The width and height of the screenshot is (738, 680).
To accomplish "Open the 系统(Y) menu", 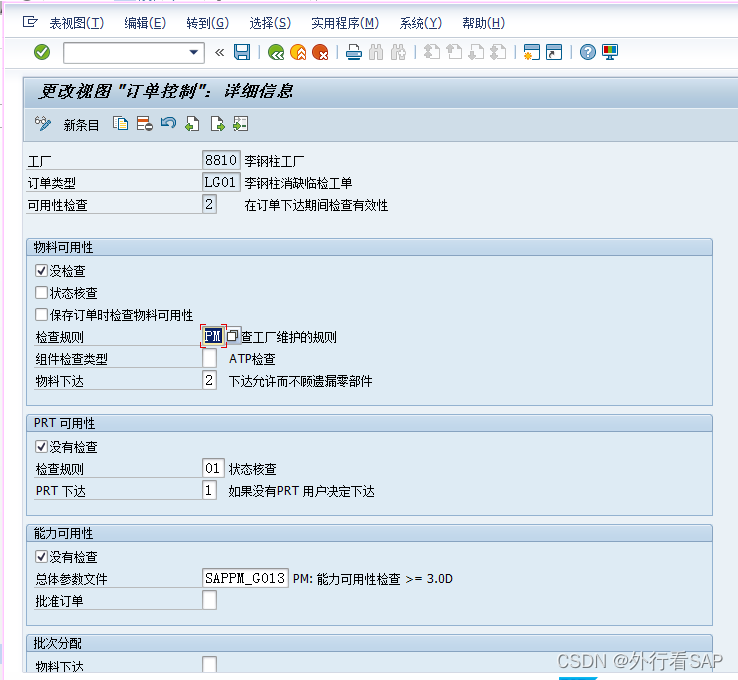I will click(421, 23).
